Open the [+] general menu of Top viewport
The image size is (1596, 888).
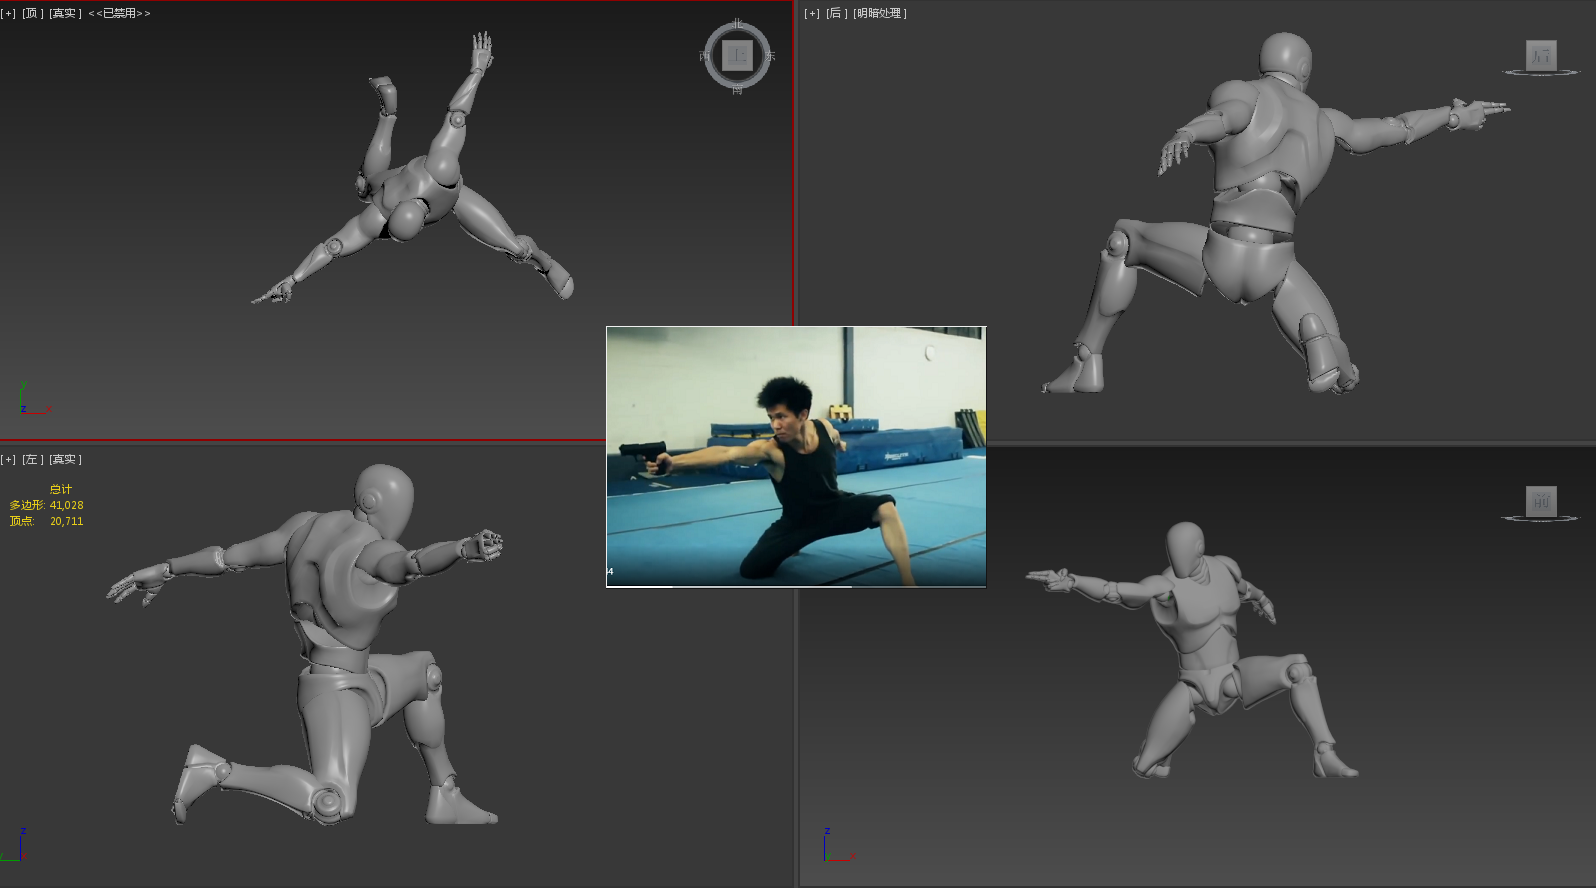pos(9,14)
